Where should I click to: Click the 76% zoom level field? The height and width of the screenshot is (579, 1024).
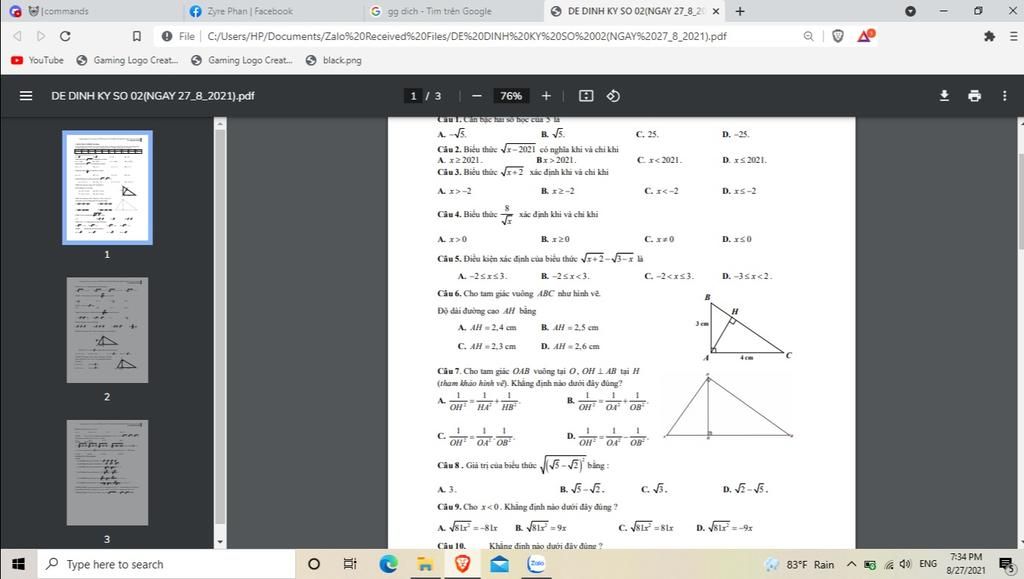point(511,96)
